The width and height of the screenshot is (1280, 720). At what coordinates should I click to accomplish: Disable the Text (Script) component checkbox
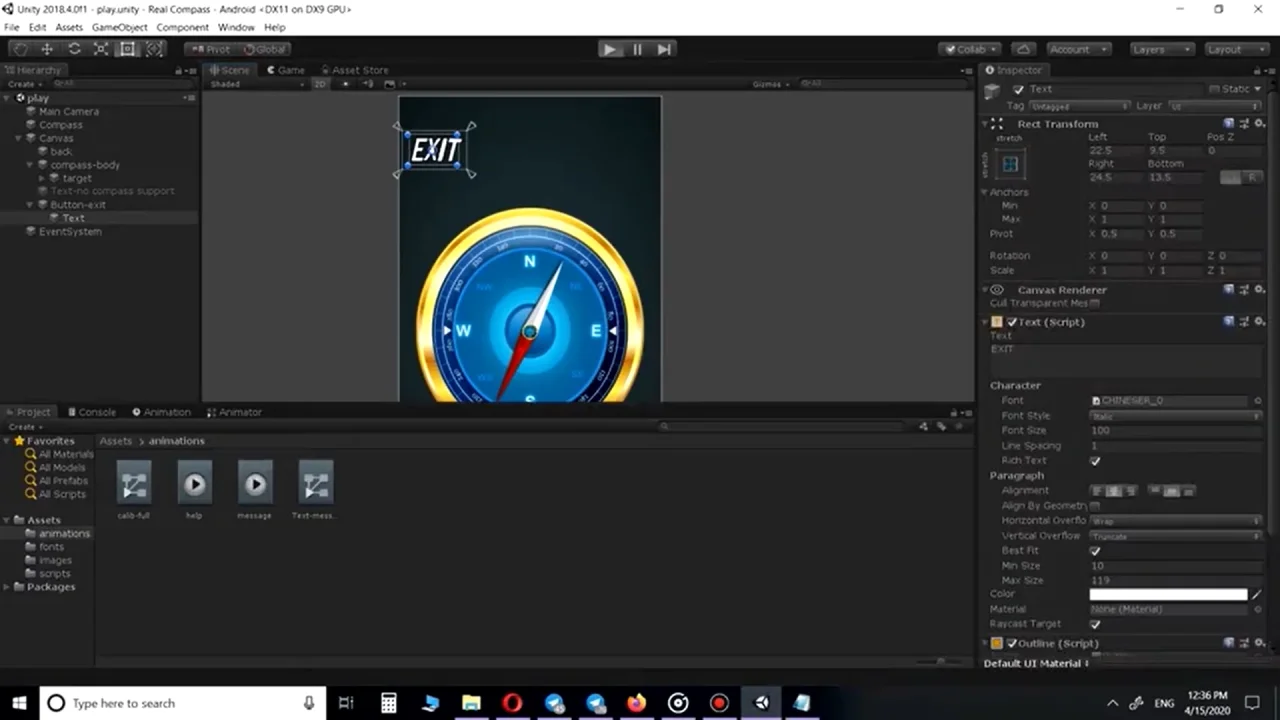(x=1012, y=322)
